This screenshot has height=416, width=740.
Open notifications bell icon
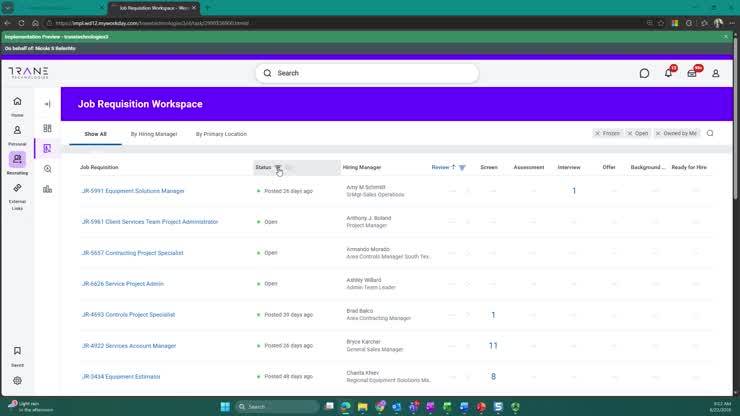668,73
